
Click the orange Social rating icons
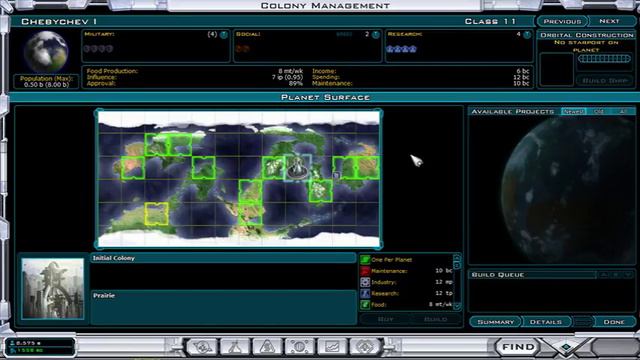(x=242, y=49)
